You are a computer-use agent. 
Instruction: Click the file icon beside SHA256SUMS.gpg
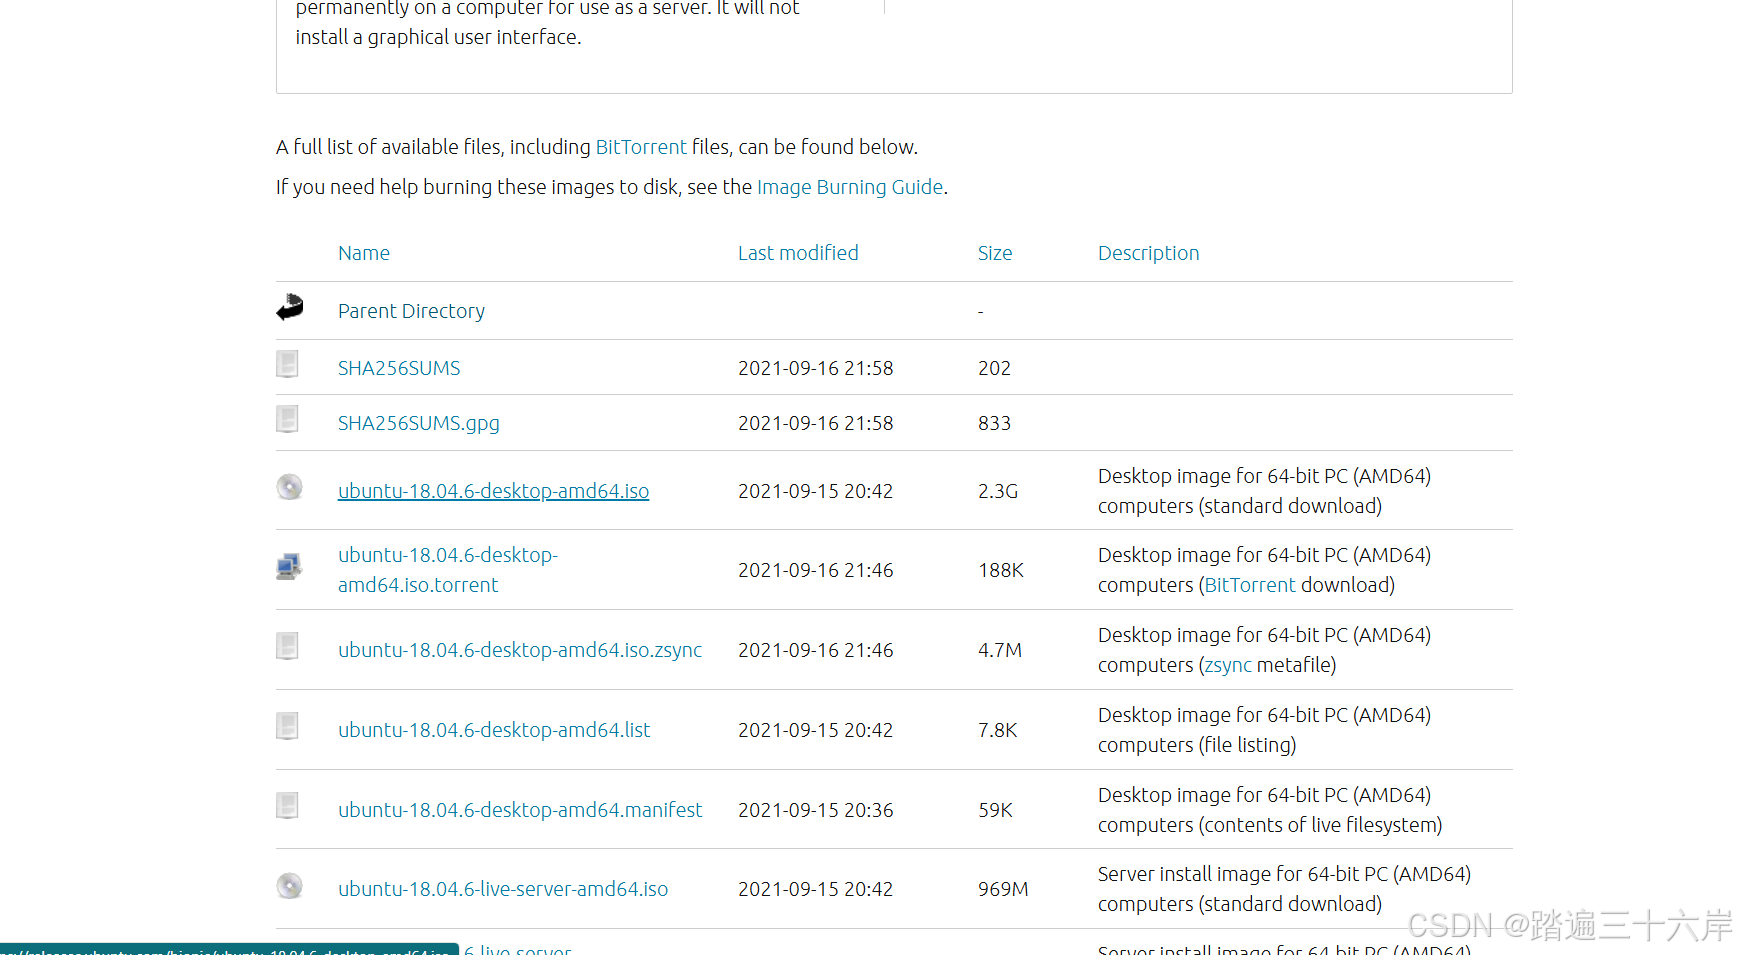point(288,419)
